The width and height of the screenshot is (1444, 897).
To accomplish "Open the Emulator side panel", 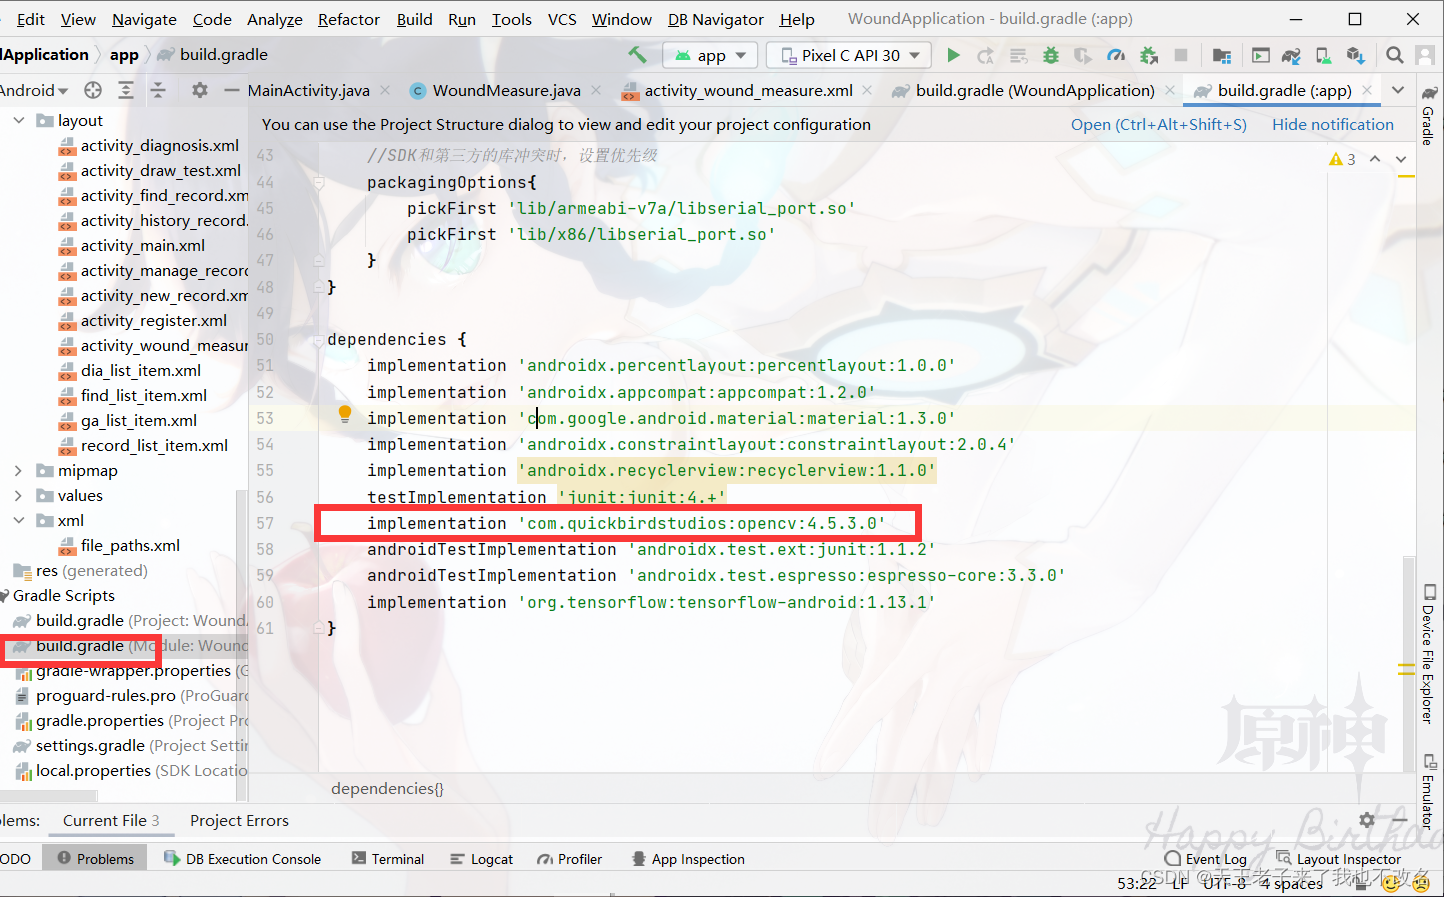I will (1429, 790).
